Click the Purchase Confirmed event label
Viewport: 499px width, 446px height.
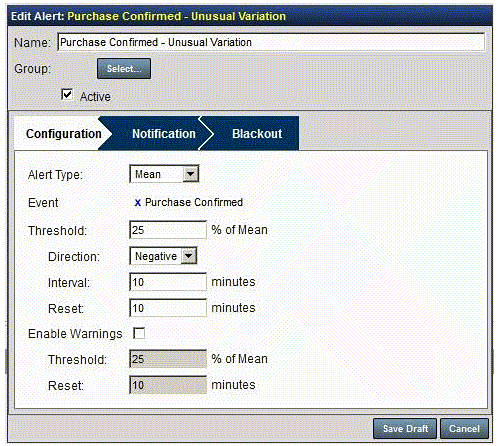pos(194,202)
